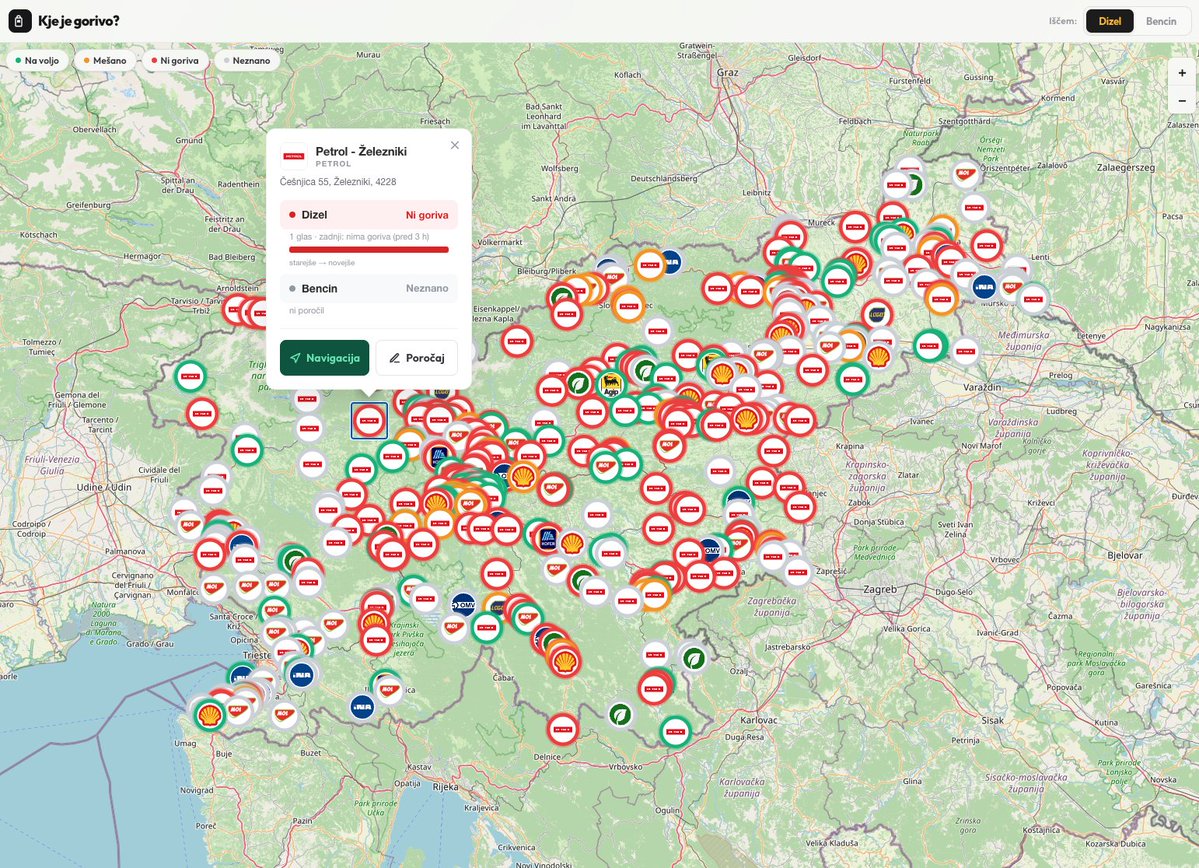This screenshot has height=868, width=1199.
Task: Open the INA marker nearest Buzet
Action: 362,707
